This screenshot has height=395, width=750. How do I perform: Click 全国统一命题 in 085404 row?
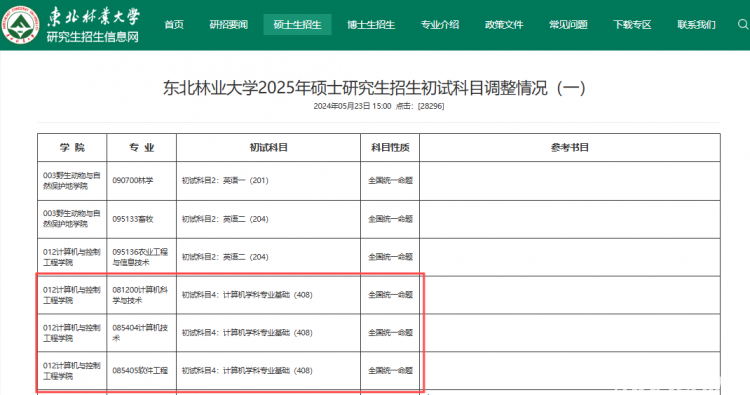pyautogui.click(x=390, y=333)
